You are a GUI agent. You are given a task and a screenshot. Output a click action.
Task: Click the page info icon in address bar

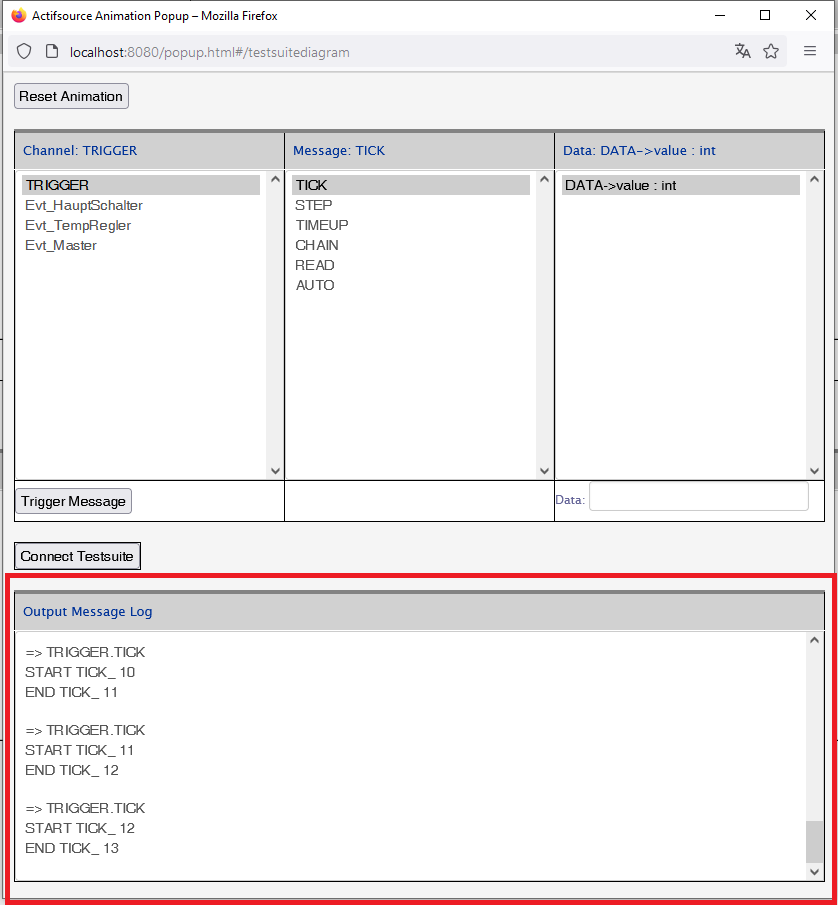[52, 52]
